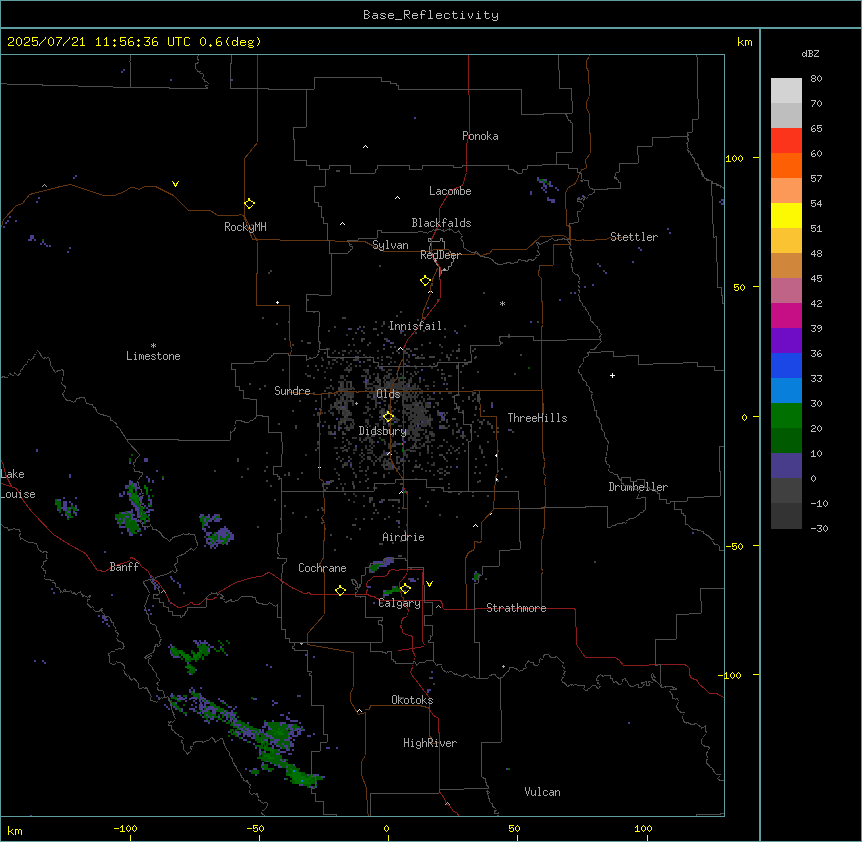
Task: Click the yellow diamond between Olds and Didsbury
Action: click(389, 417)
